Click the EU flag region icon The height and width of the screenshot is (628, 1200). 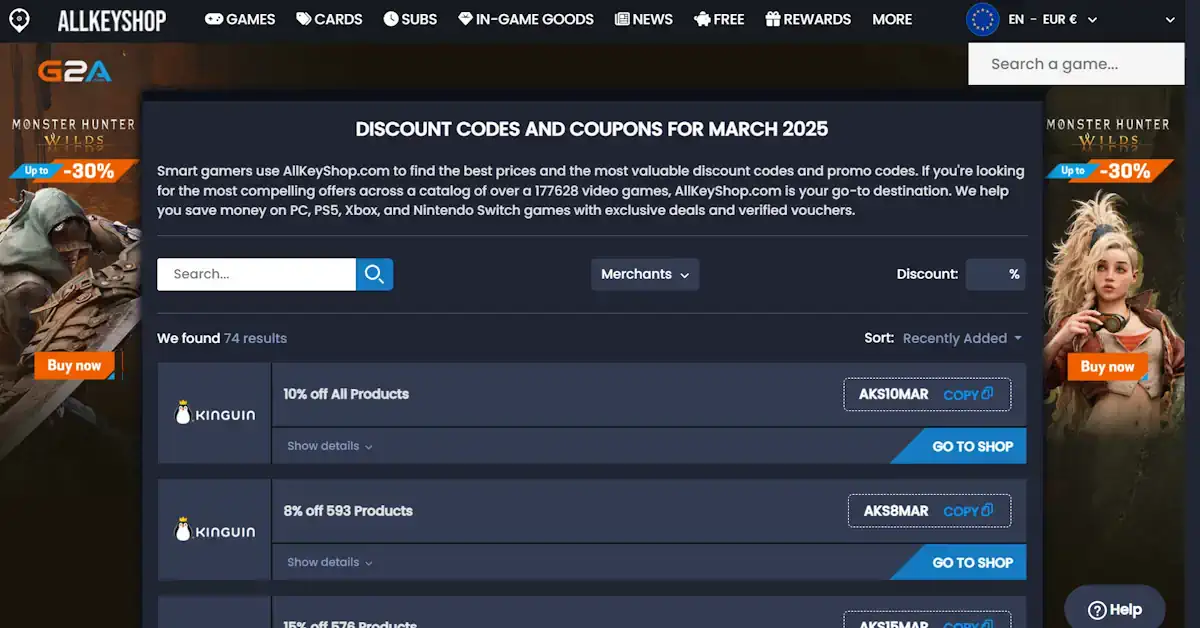(x=982, y=19)
